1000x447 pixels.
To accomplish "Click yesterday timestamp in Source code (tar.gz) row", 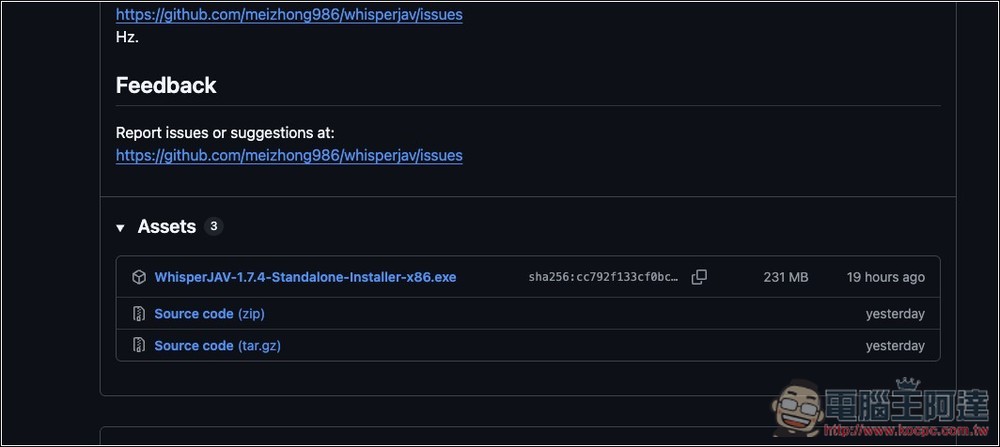I will pyautogui.click(x=895, y=346).
